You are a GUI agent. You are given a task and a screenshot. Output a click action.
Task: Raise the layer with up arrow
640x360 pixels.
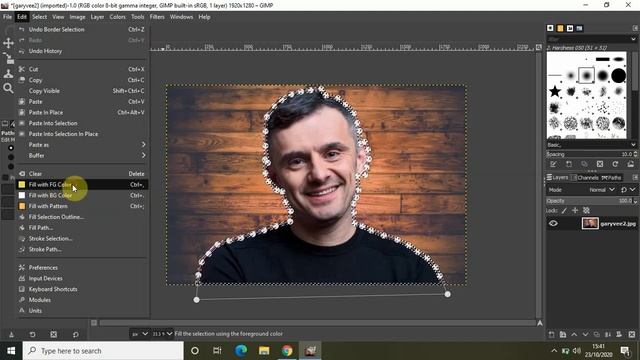574,335
